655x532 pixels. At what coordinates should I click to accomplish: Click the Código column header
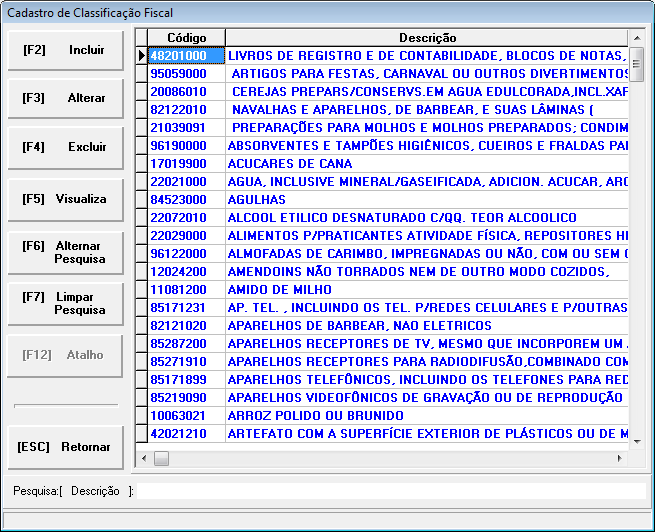[186, 37]
